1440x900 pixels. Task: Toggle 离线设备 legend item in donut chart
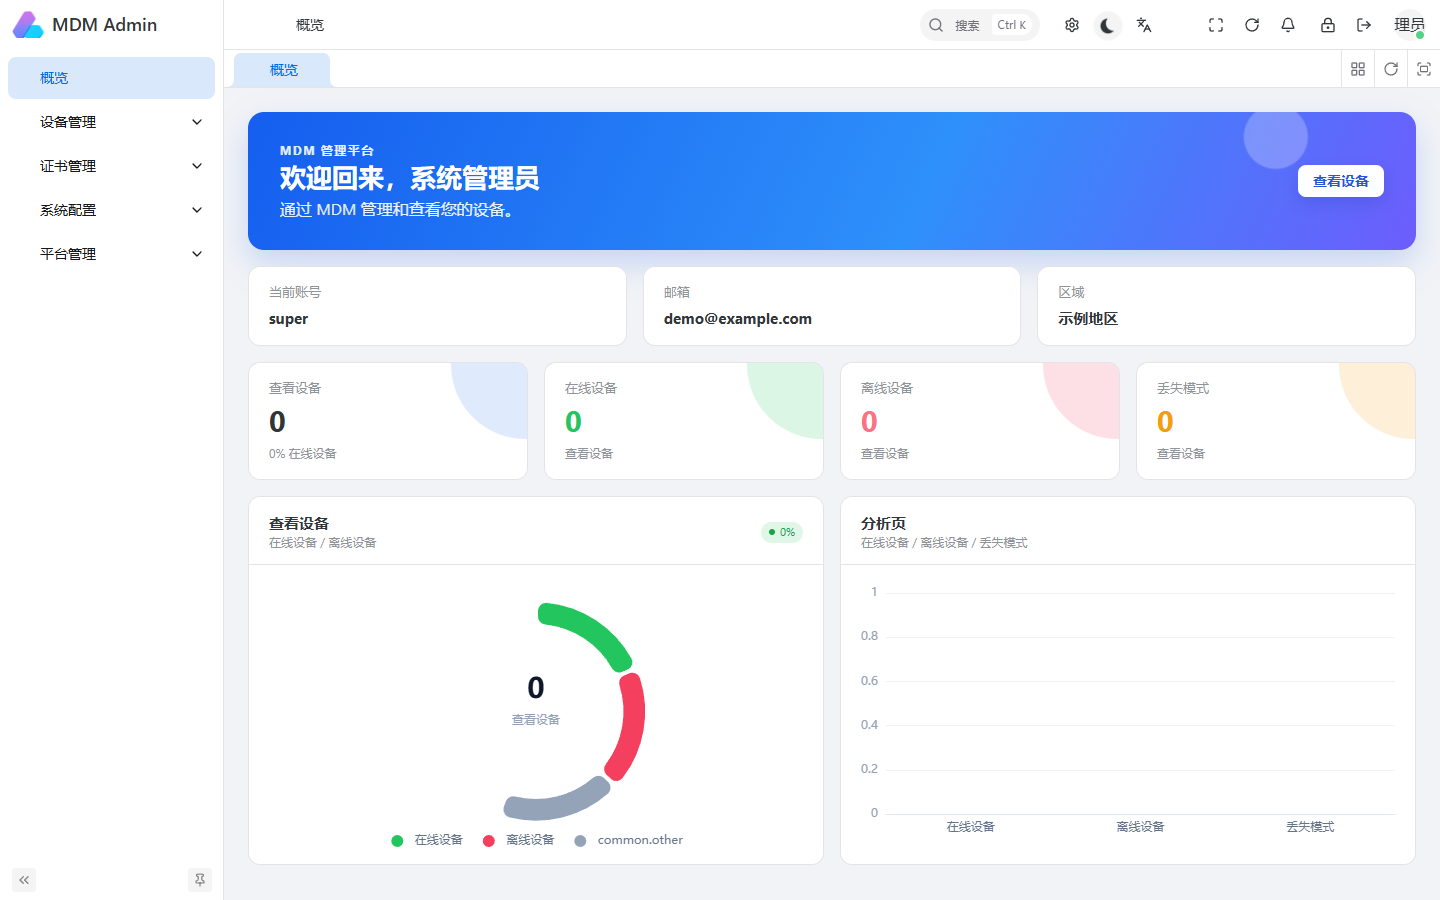pyautogui.click(x=519, y=840)
